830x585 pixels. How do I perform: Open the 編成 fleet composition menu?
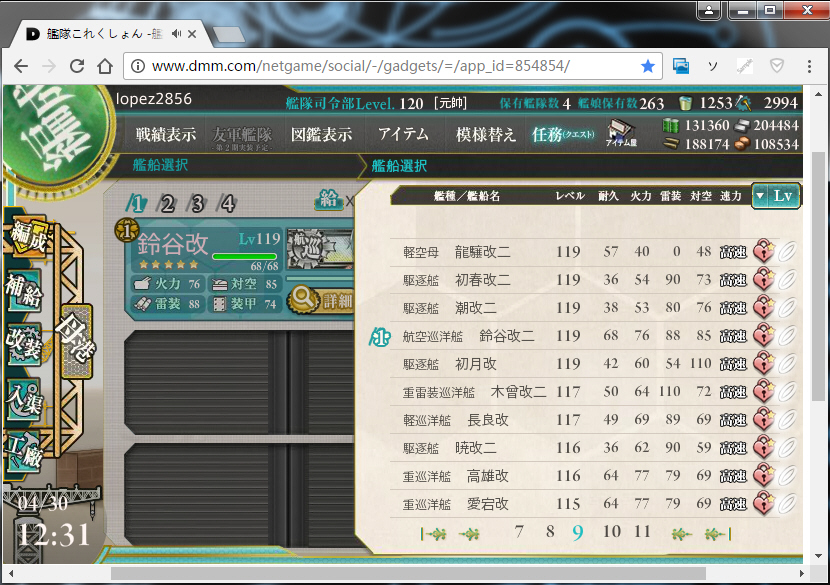tap(30, 237)
